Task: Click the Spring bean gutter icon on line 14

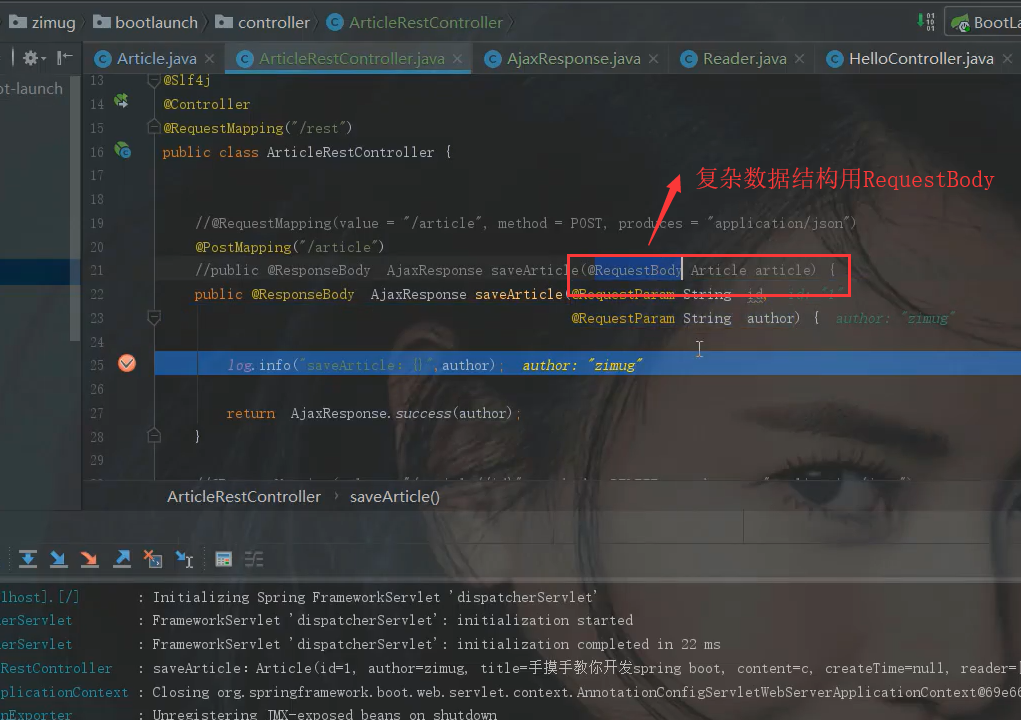Action: tap(122, 101)
